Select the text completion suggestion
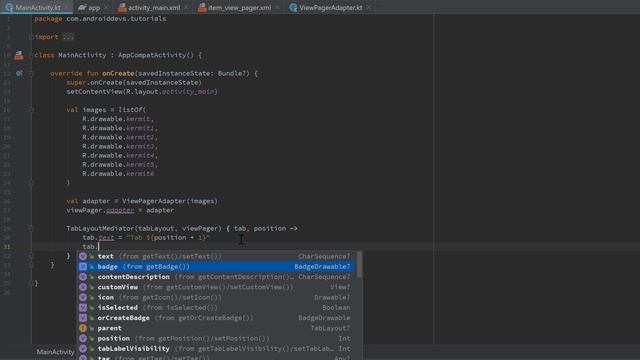This screenshot has width=640, height=360. (216, 256)
